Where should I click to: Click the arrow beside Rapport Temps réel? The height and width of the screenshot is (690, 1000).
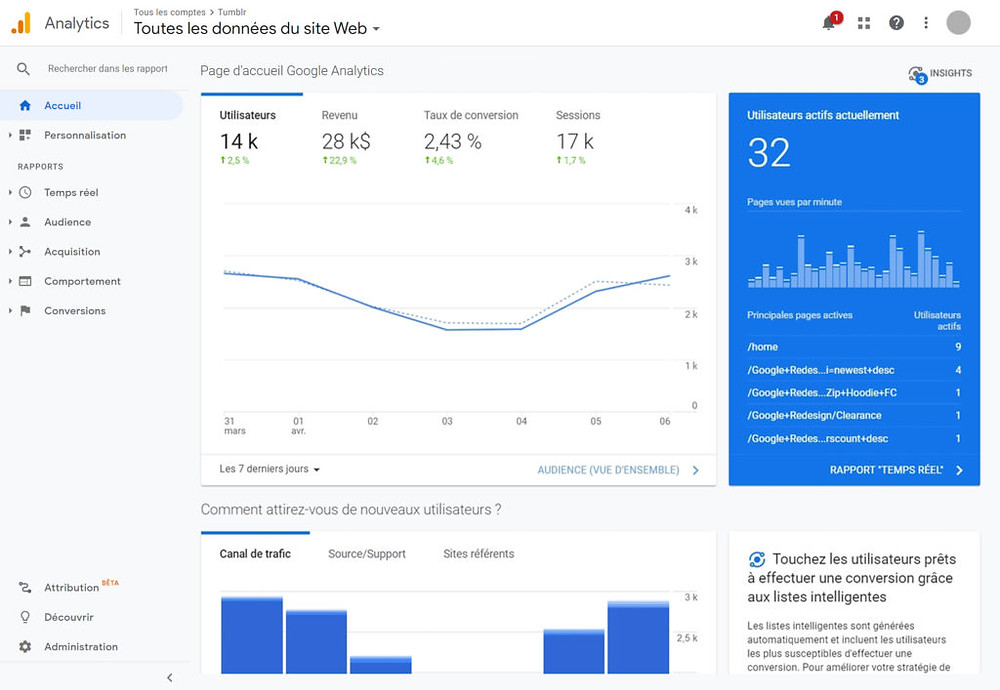[959, 470]
